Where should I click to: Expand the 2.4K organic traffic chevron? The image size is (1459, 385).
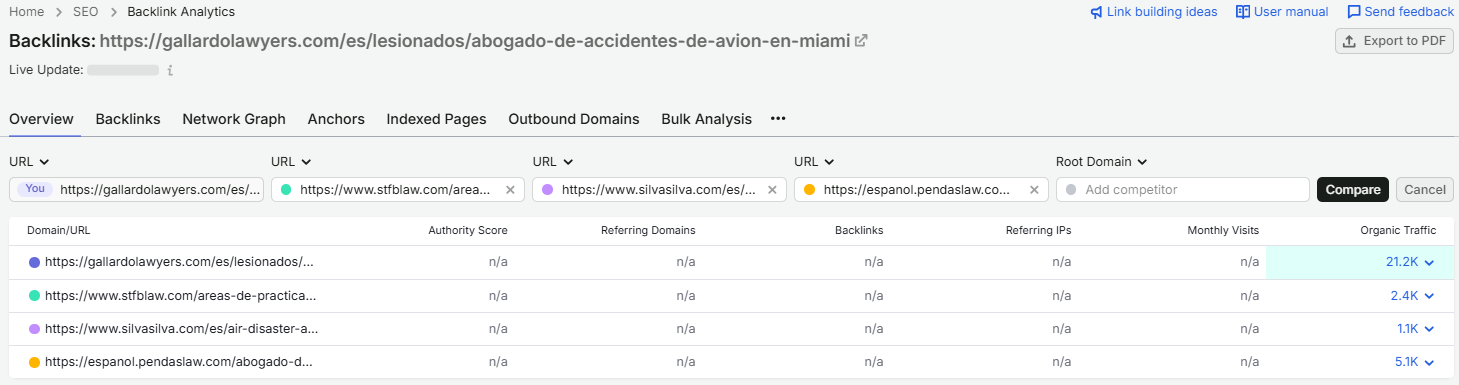click(x=1429, y=296)
